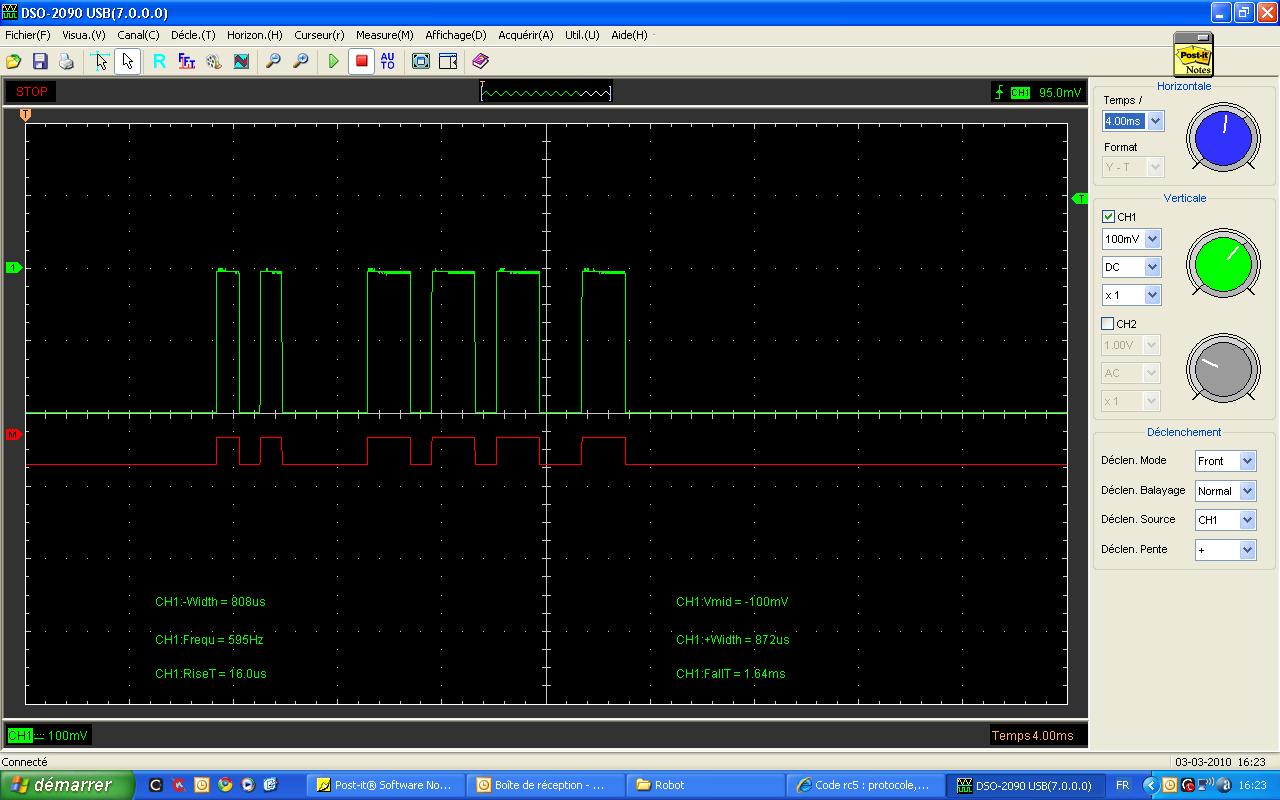Click the AUTO setup icon
Viewport: 1280px width, 800px height.
pos(388,61)
